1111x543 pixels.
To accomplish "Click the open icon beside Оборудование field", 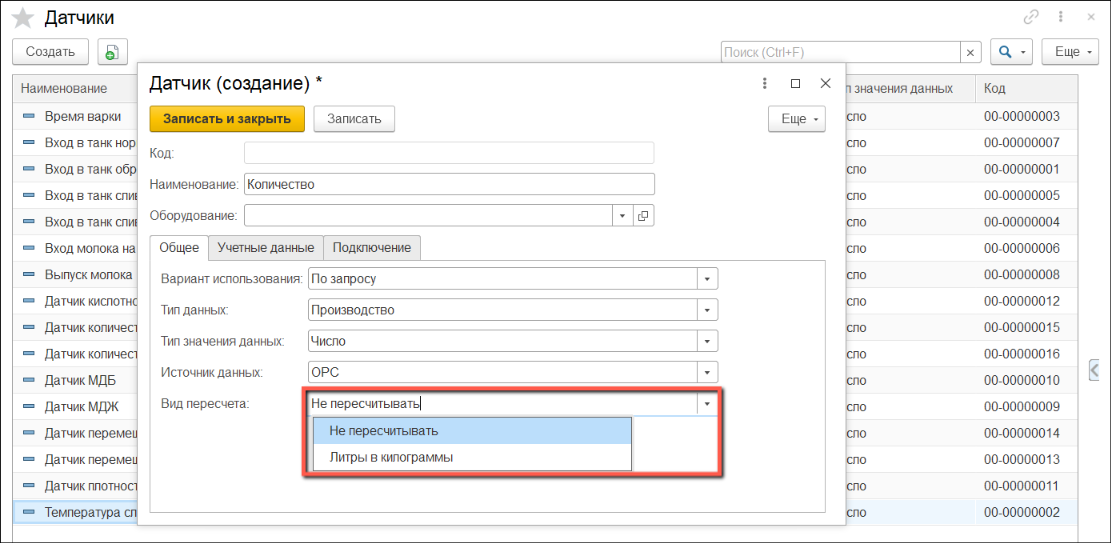I will coord(643,215).
